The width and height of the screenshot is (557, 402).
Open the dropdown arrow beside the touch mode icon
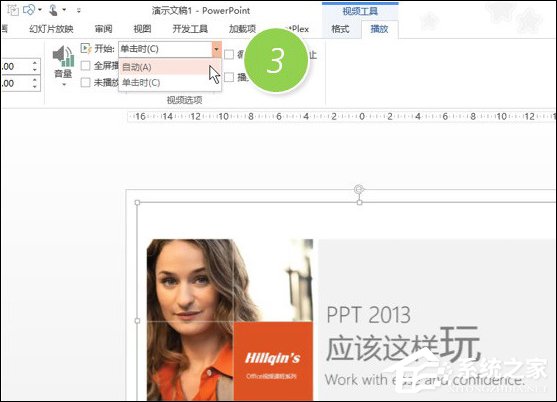[64, 10]
